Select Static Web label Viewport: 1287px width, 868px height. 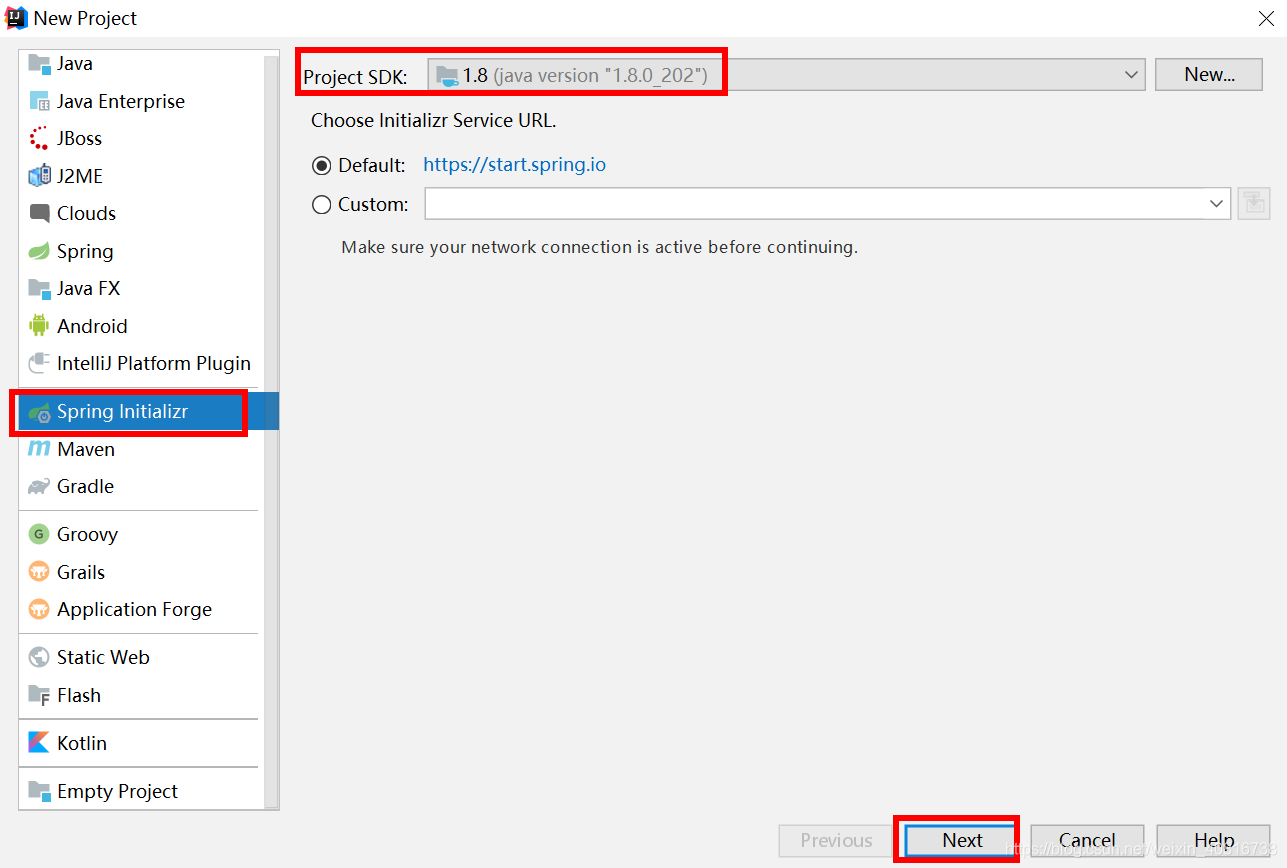tap(103, 658)
